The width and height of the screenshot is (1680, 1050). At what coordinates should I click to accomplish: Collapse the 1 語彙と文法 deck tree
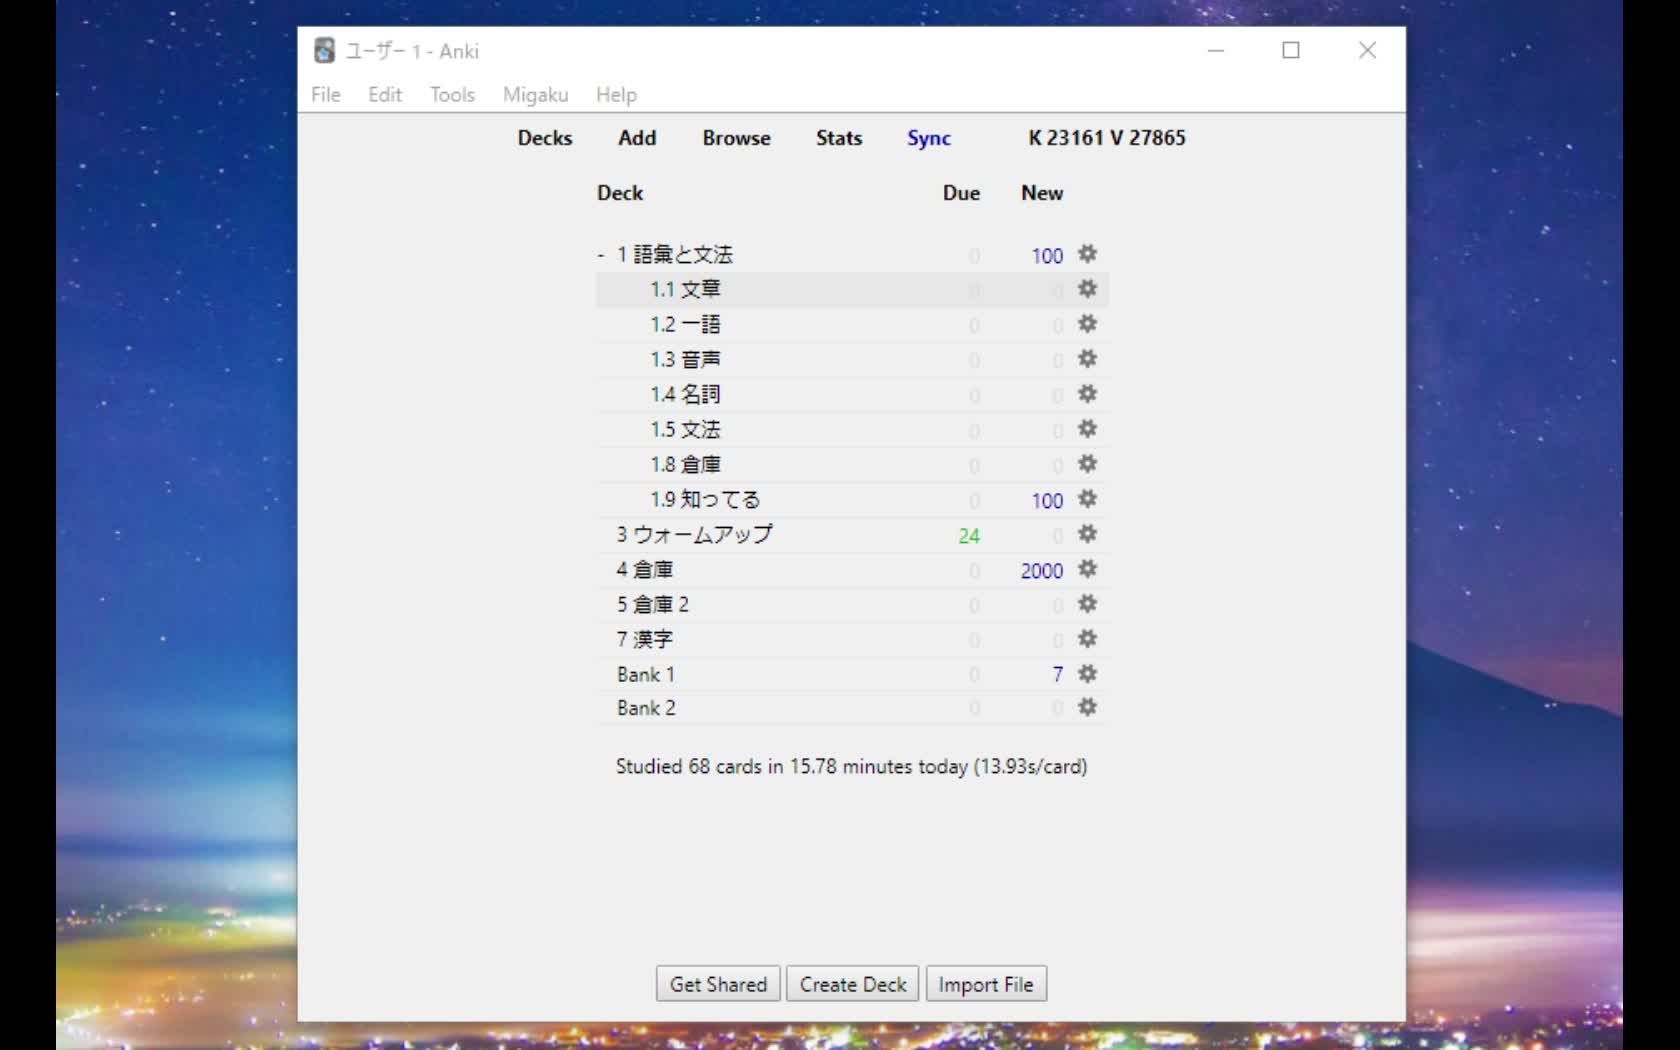[x=601, y=256]
